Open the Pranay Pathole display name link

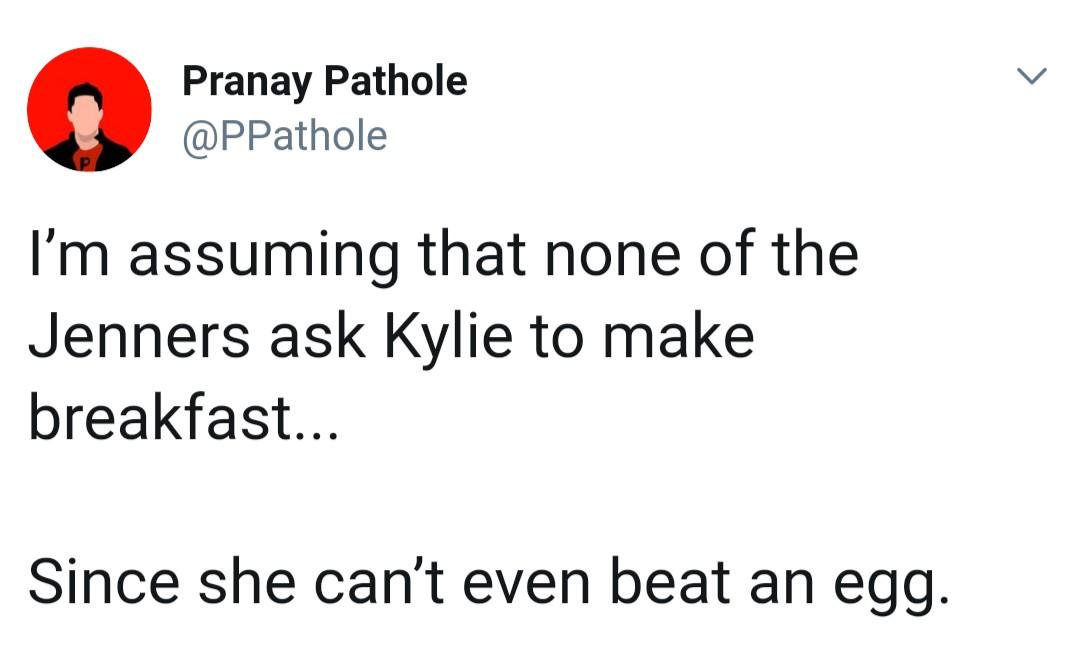click(x=324, y=82)
